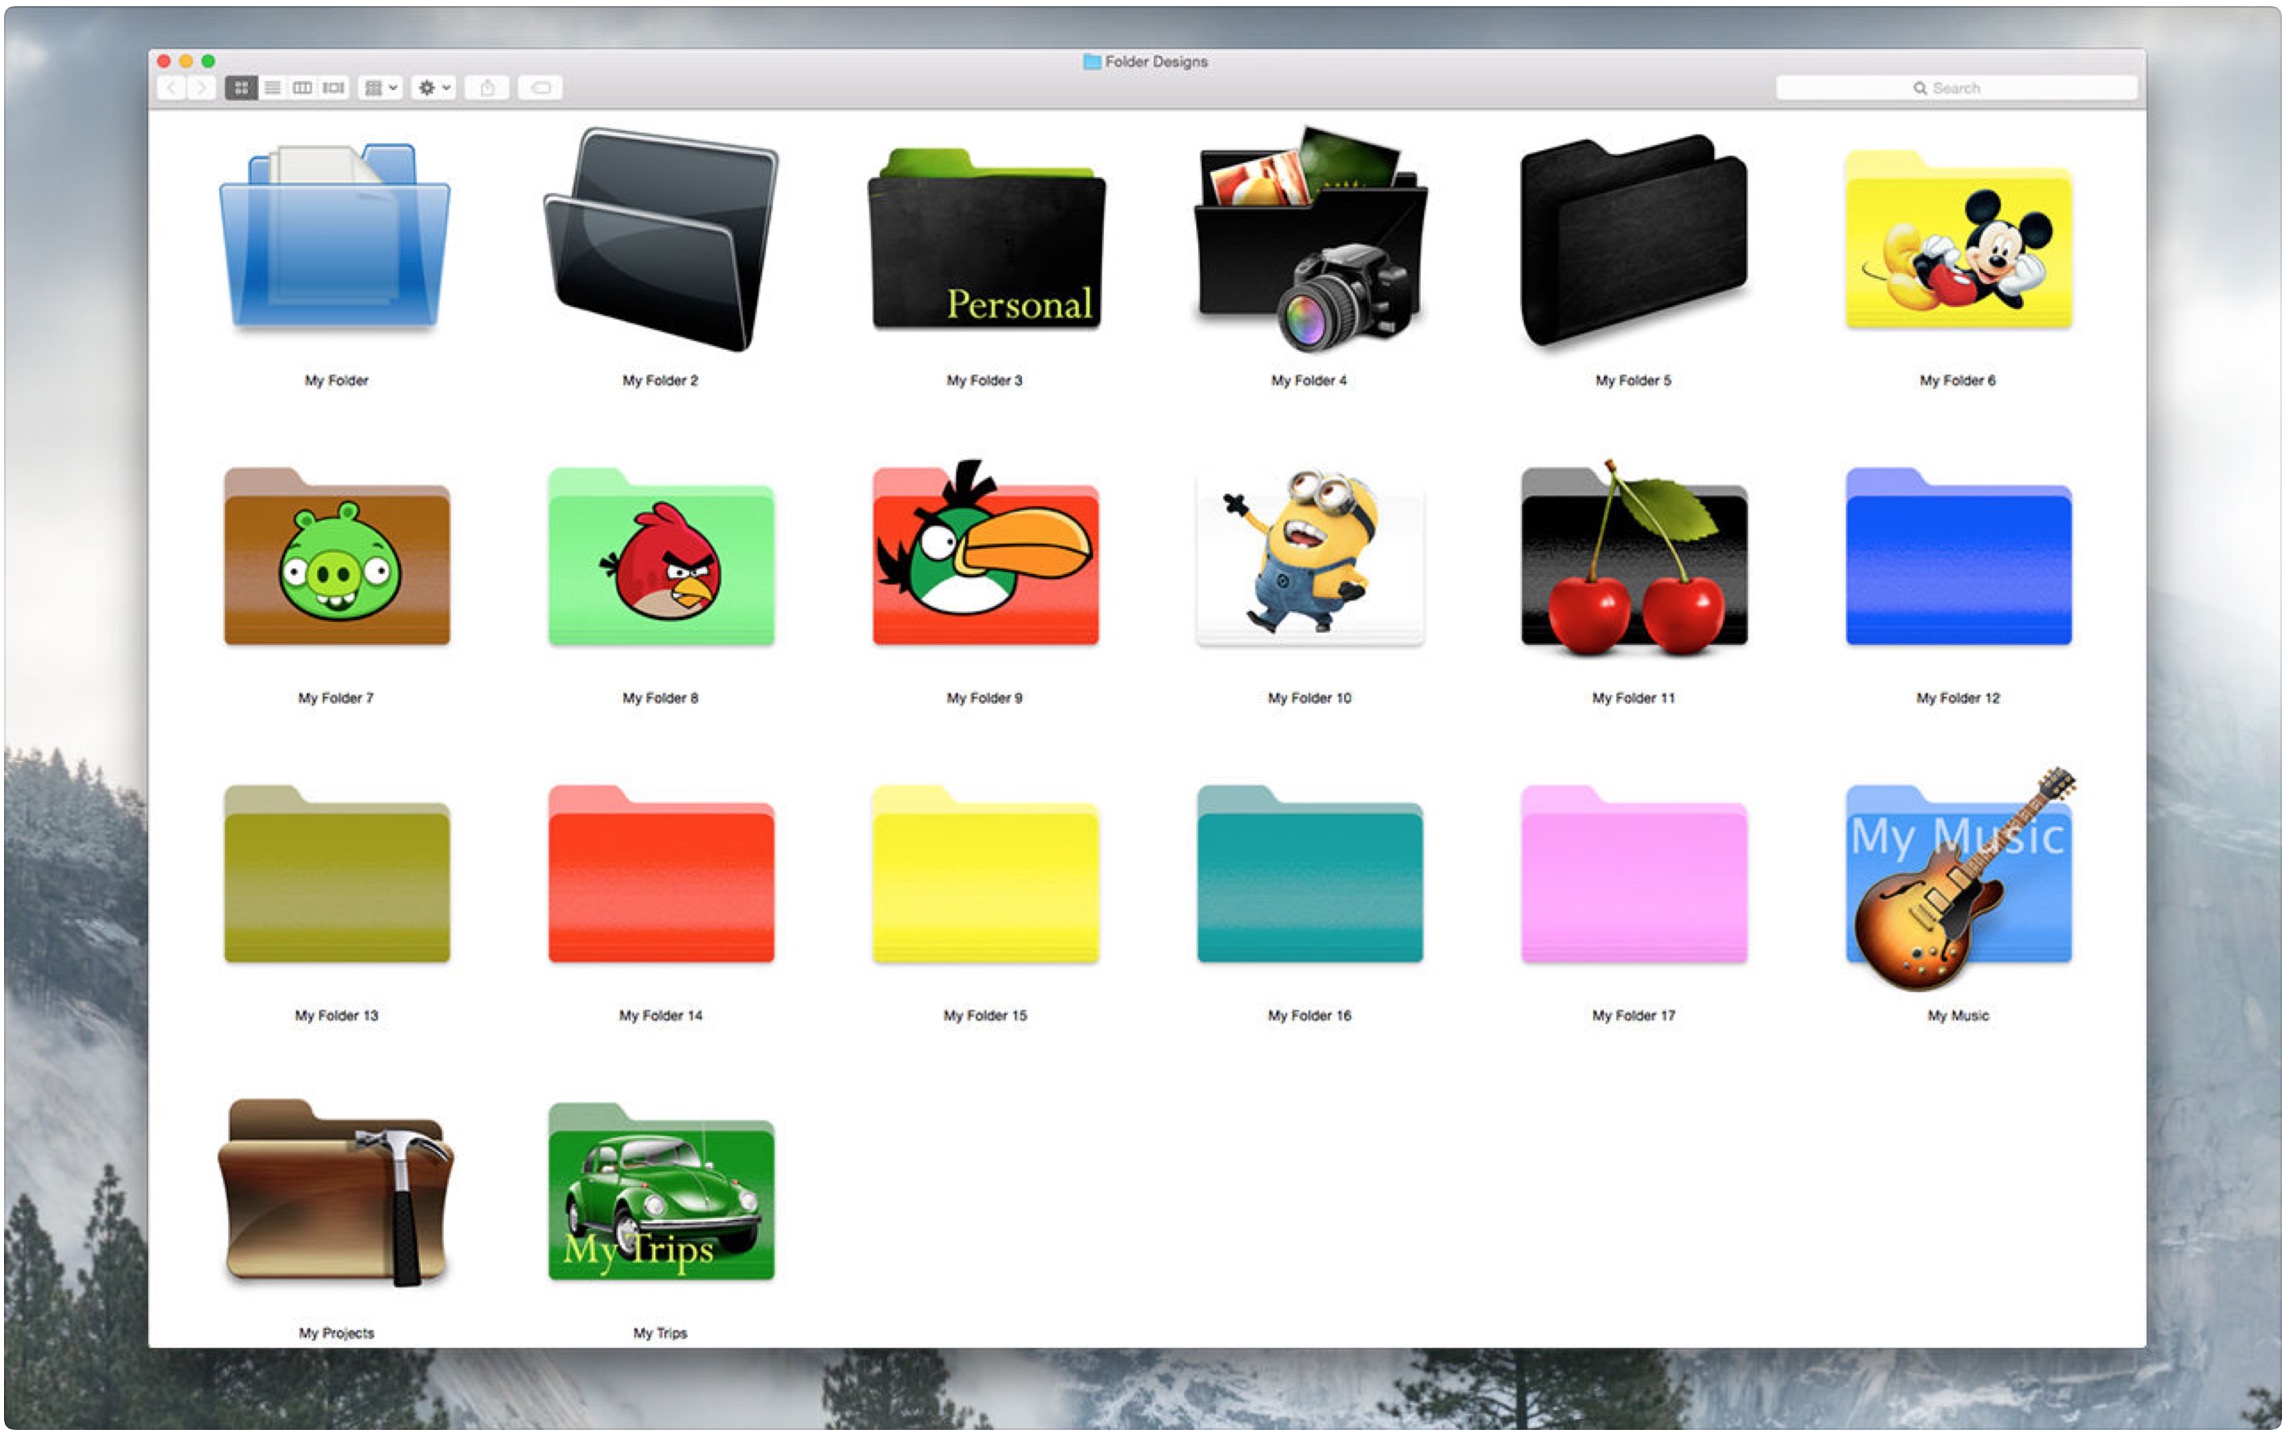
Task: Click the Share toolbar button
Action: point(487,88)
